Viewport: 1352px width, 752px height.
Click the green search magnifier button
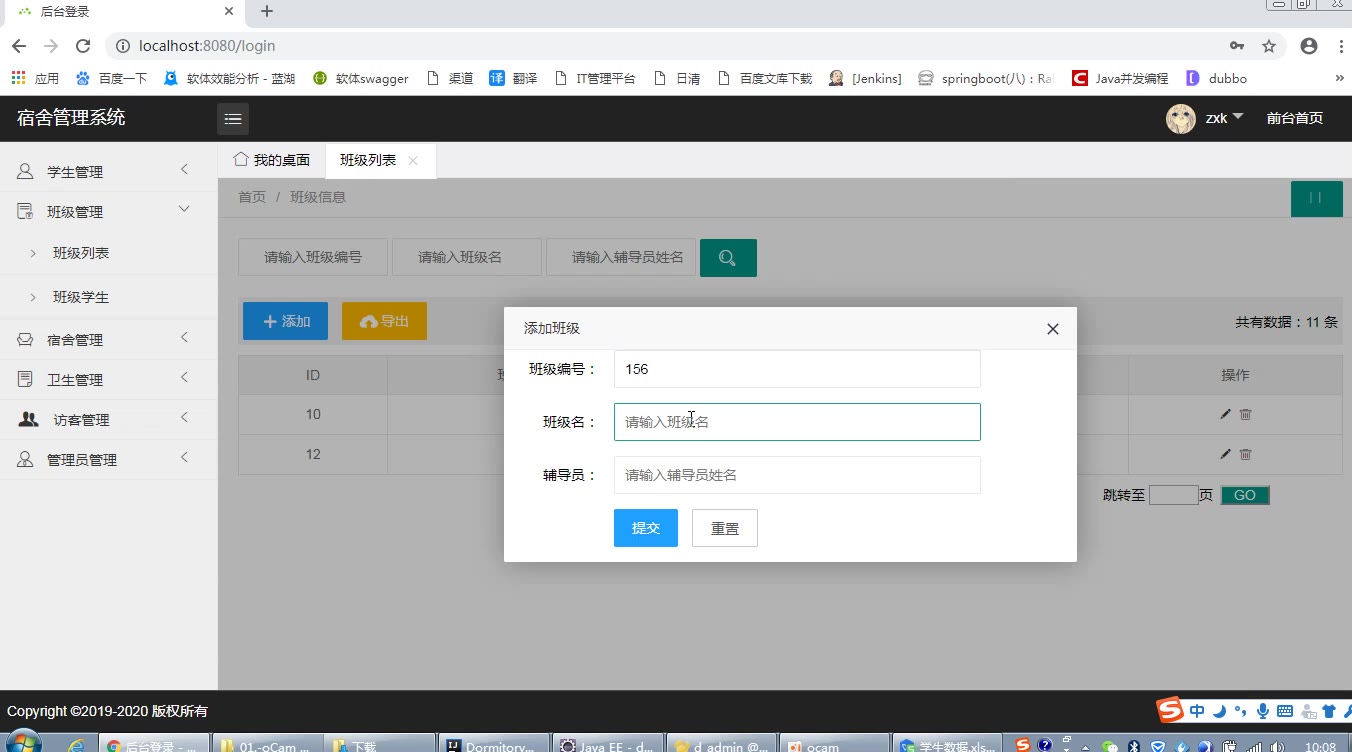click(x=728, y=258)
